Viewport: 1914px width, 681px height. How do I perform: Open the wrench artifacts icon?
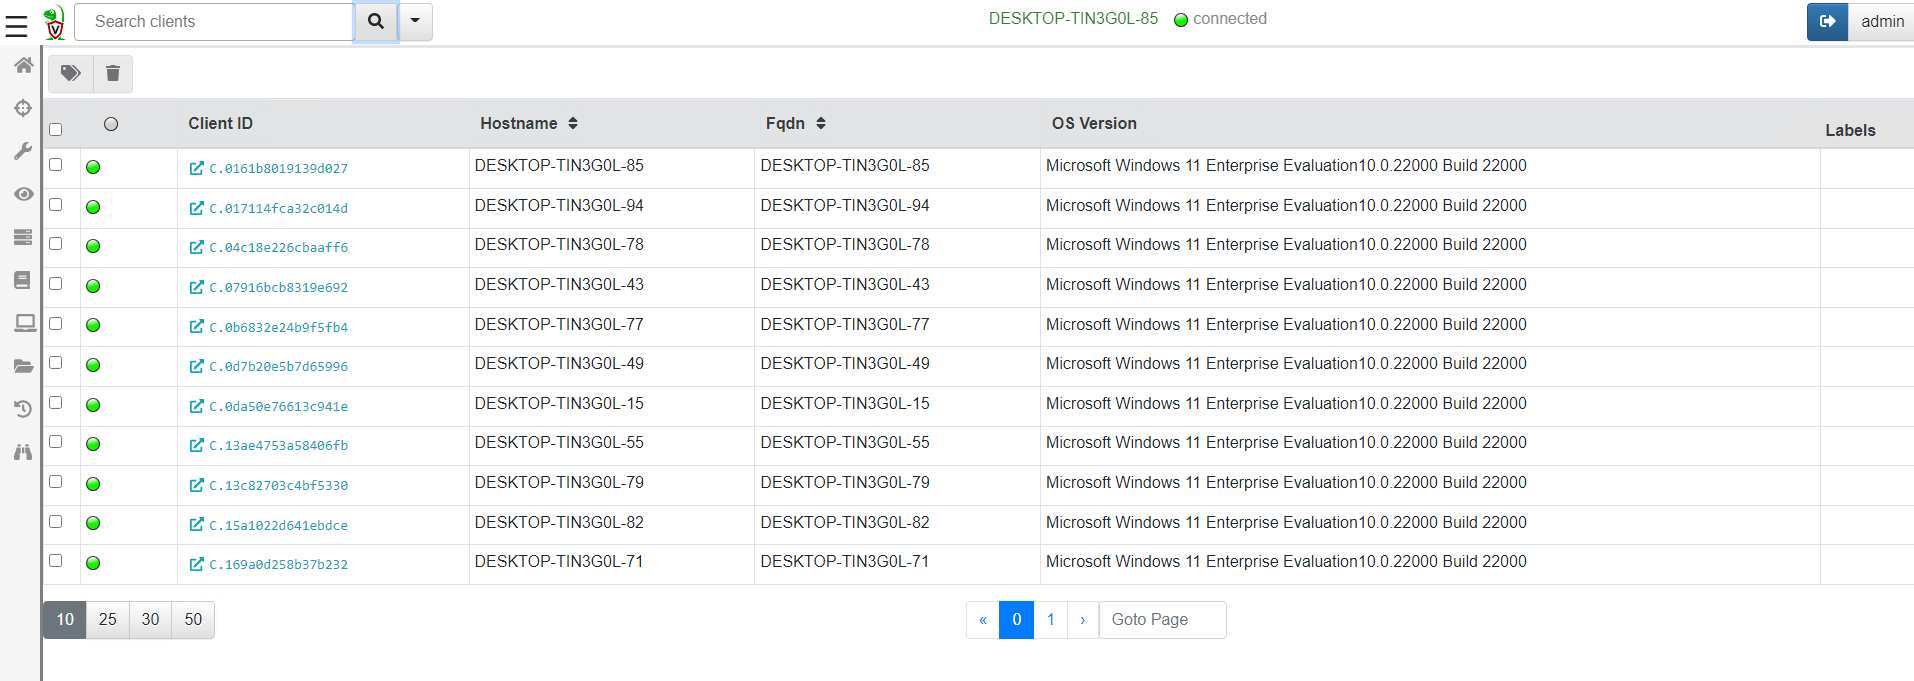tap(23, 151)
